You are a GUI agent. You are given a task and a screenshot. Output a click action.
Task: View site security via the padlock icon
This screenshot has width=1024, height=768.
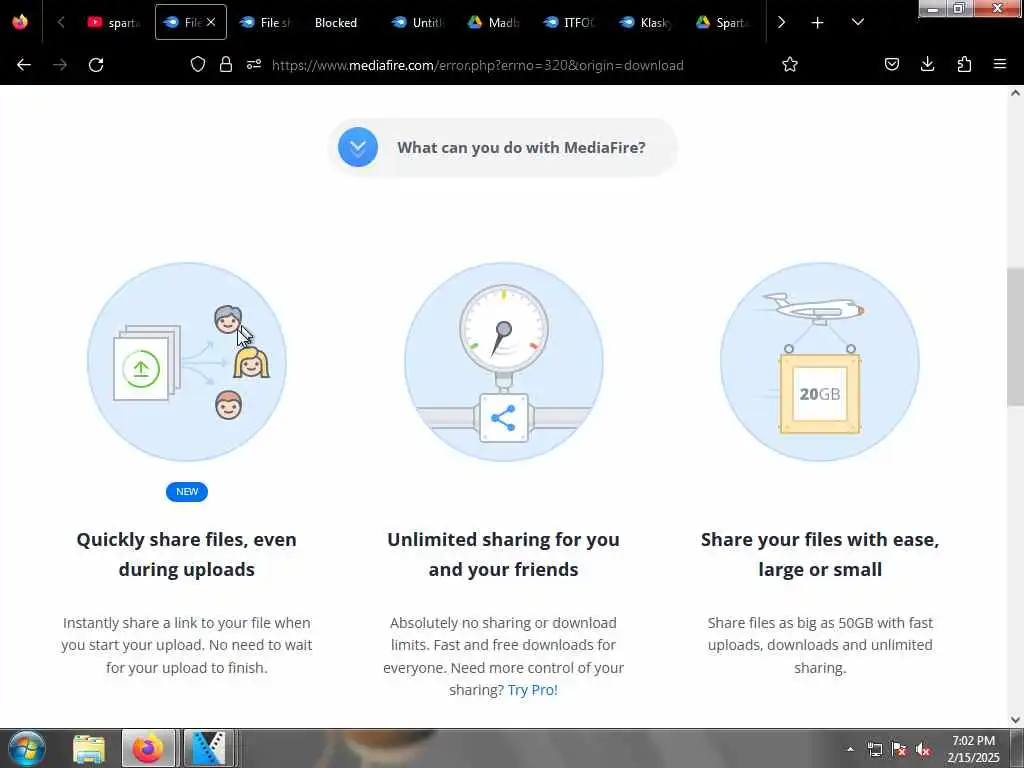[x=226, y=65]
